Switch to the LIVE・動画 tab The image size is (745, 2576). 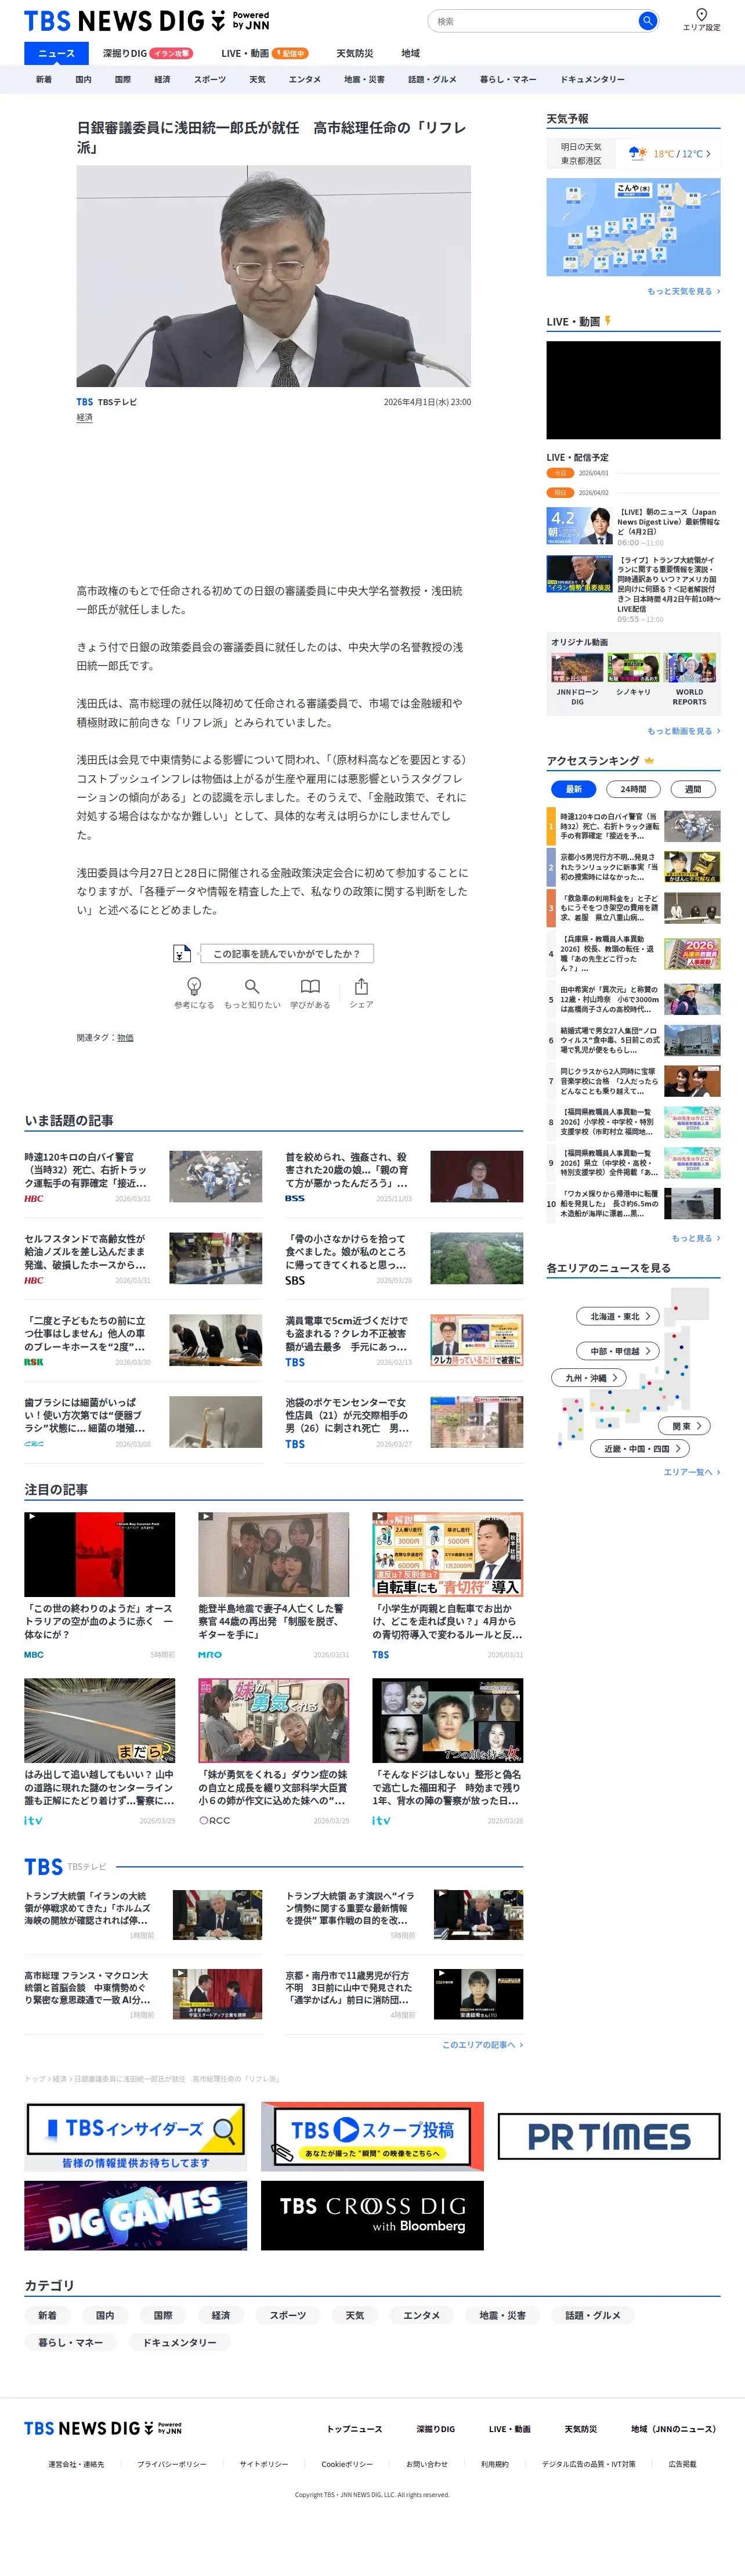pyautogui.click(x=265, y=53)
